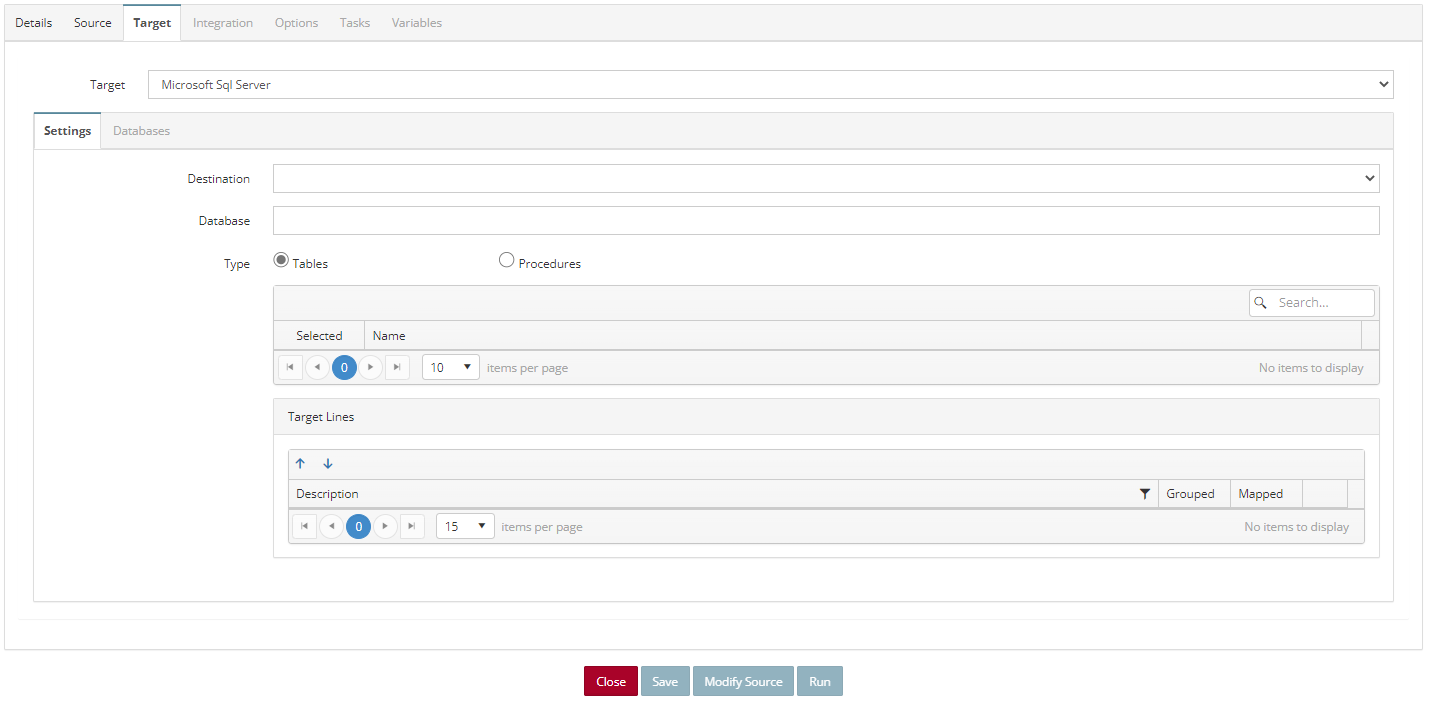This screenshot has width=1429, height=704.
Task: Open the Integration tab
Action: 223,23
